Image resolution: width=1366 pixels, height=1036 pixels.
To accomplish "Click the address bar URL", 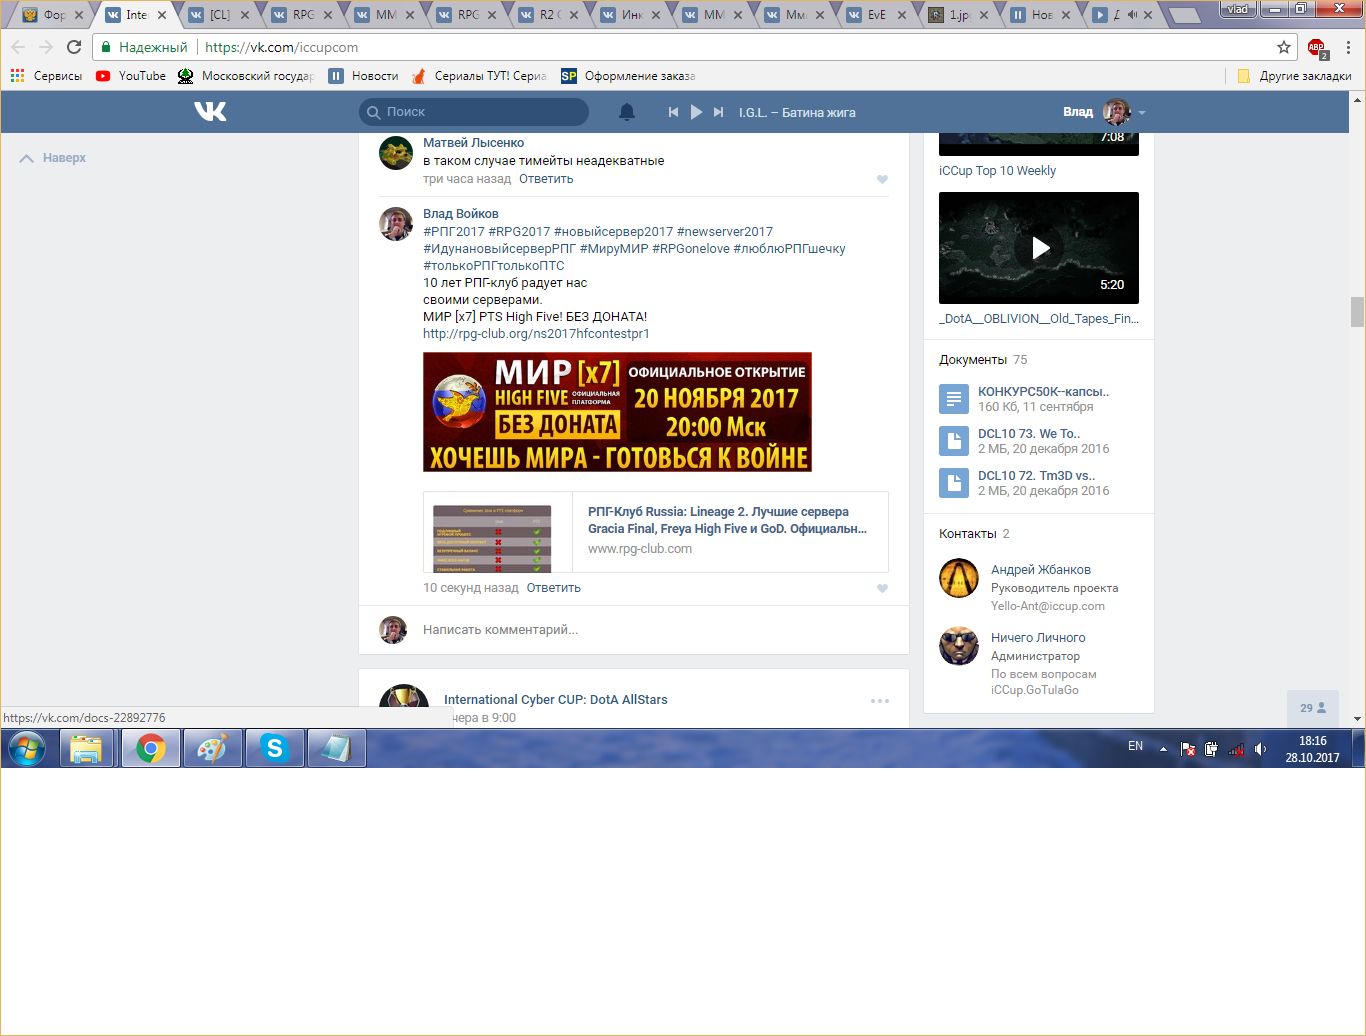I will click(x=281, y=47).
